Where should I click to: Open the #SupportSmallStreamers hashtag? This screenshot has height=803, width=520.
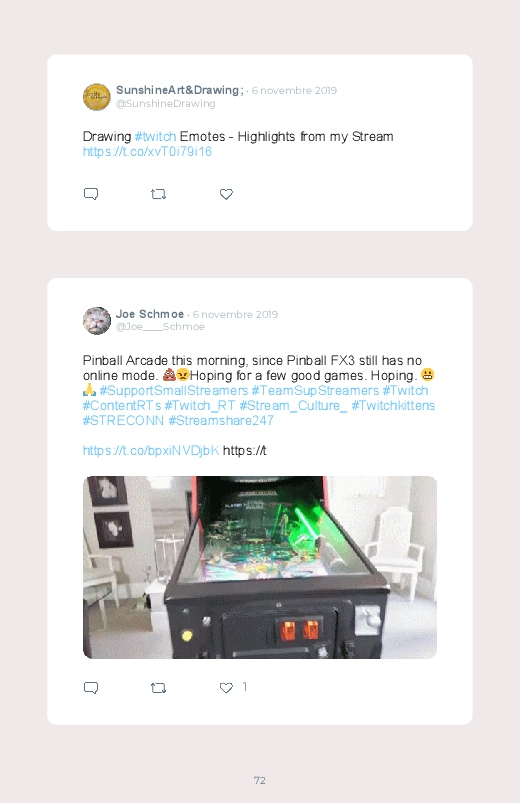click(174, 391)
